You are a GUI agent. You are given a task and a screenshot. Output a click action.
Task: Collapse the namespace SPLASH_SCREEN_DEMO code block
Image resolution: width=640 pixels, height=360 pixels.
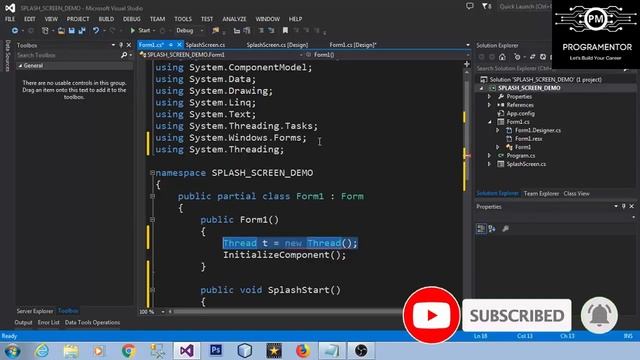[152, 173]
